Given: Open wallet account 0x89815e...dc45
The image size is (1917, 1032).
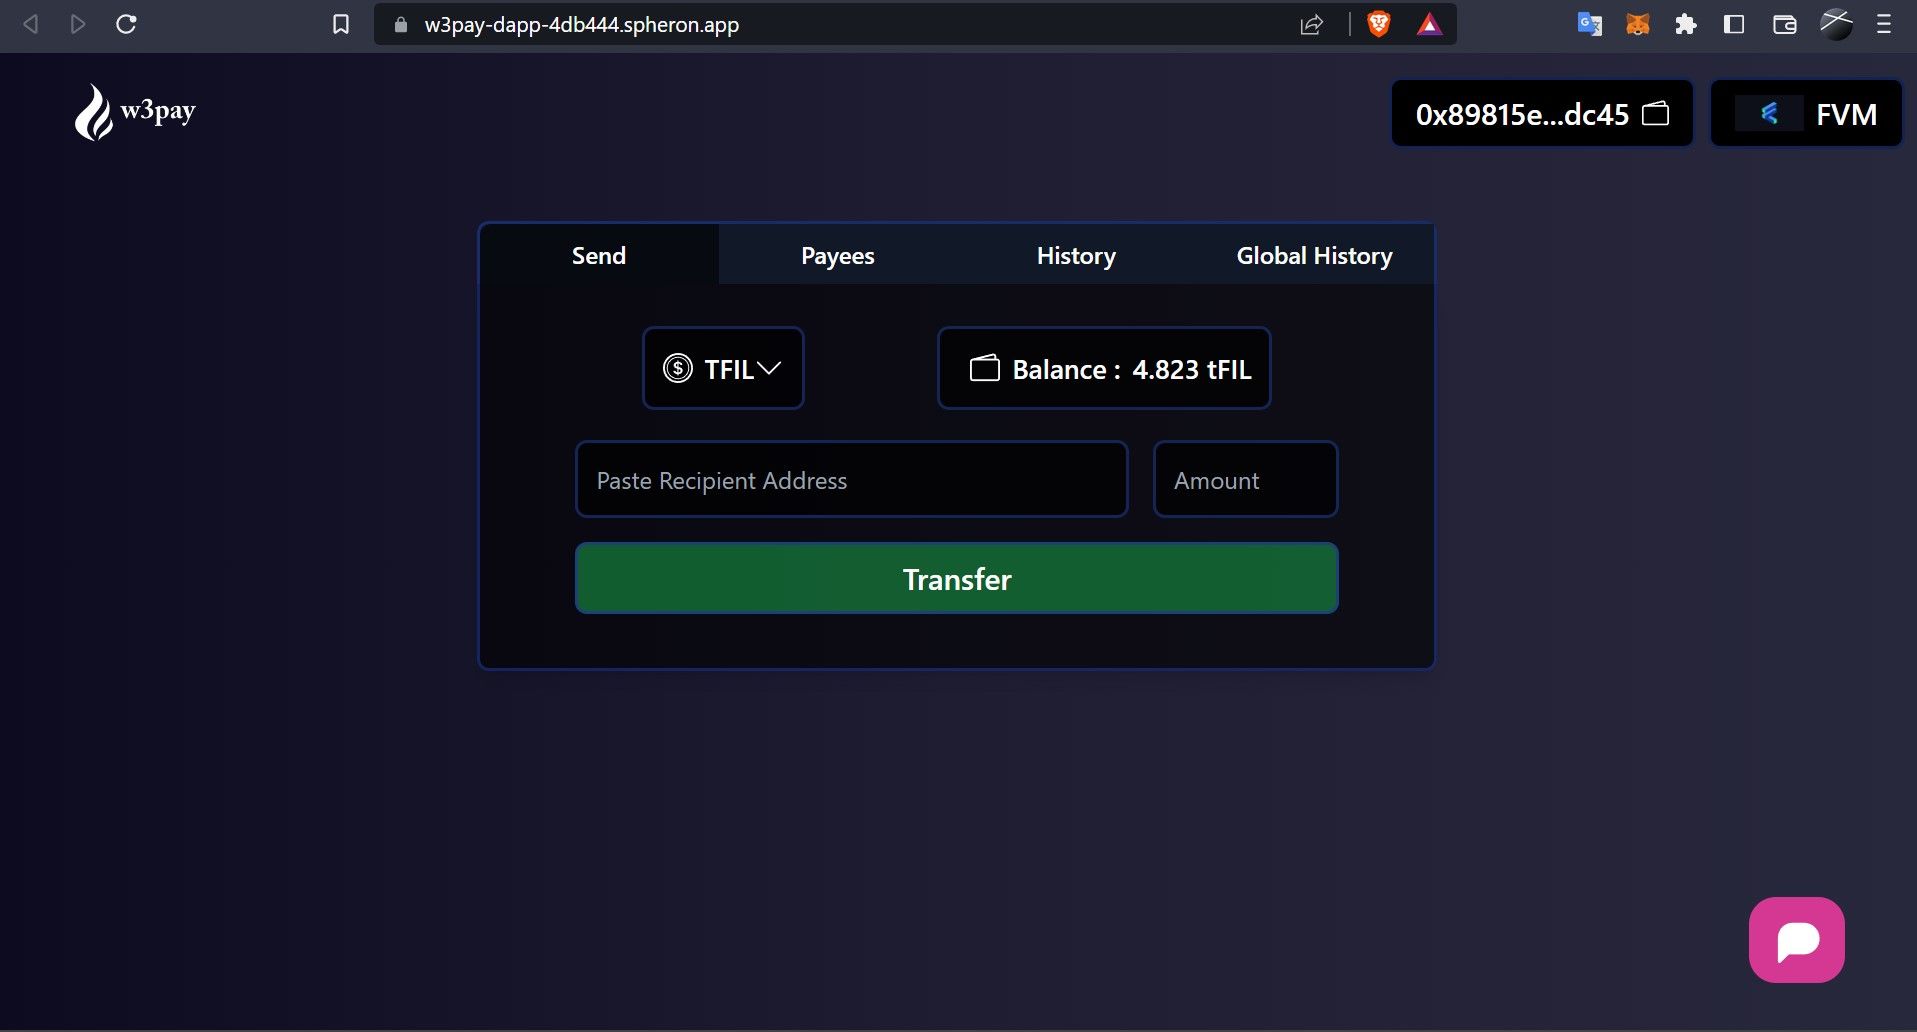Looking at the screenshot, I should click(x=1542, y=114).
